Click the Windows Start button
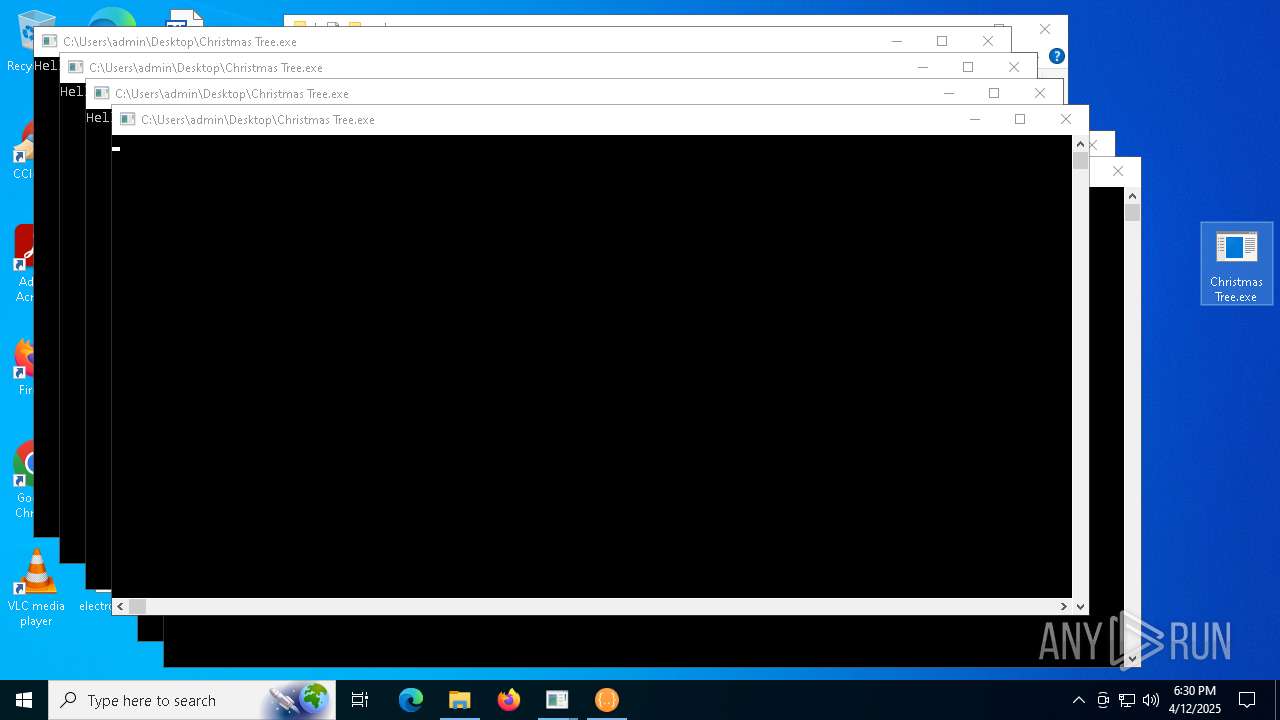This screenshot has height=720, width=1280. (24, 700)
